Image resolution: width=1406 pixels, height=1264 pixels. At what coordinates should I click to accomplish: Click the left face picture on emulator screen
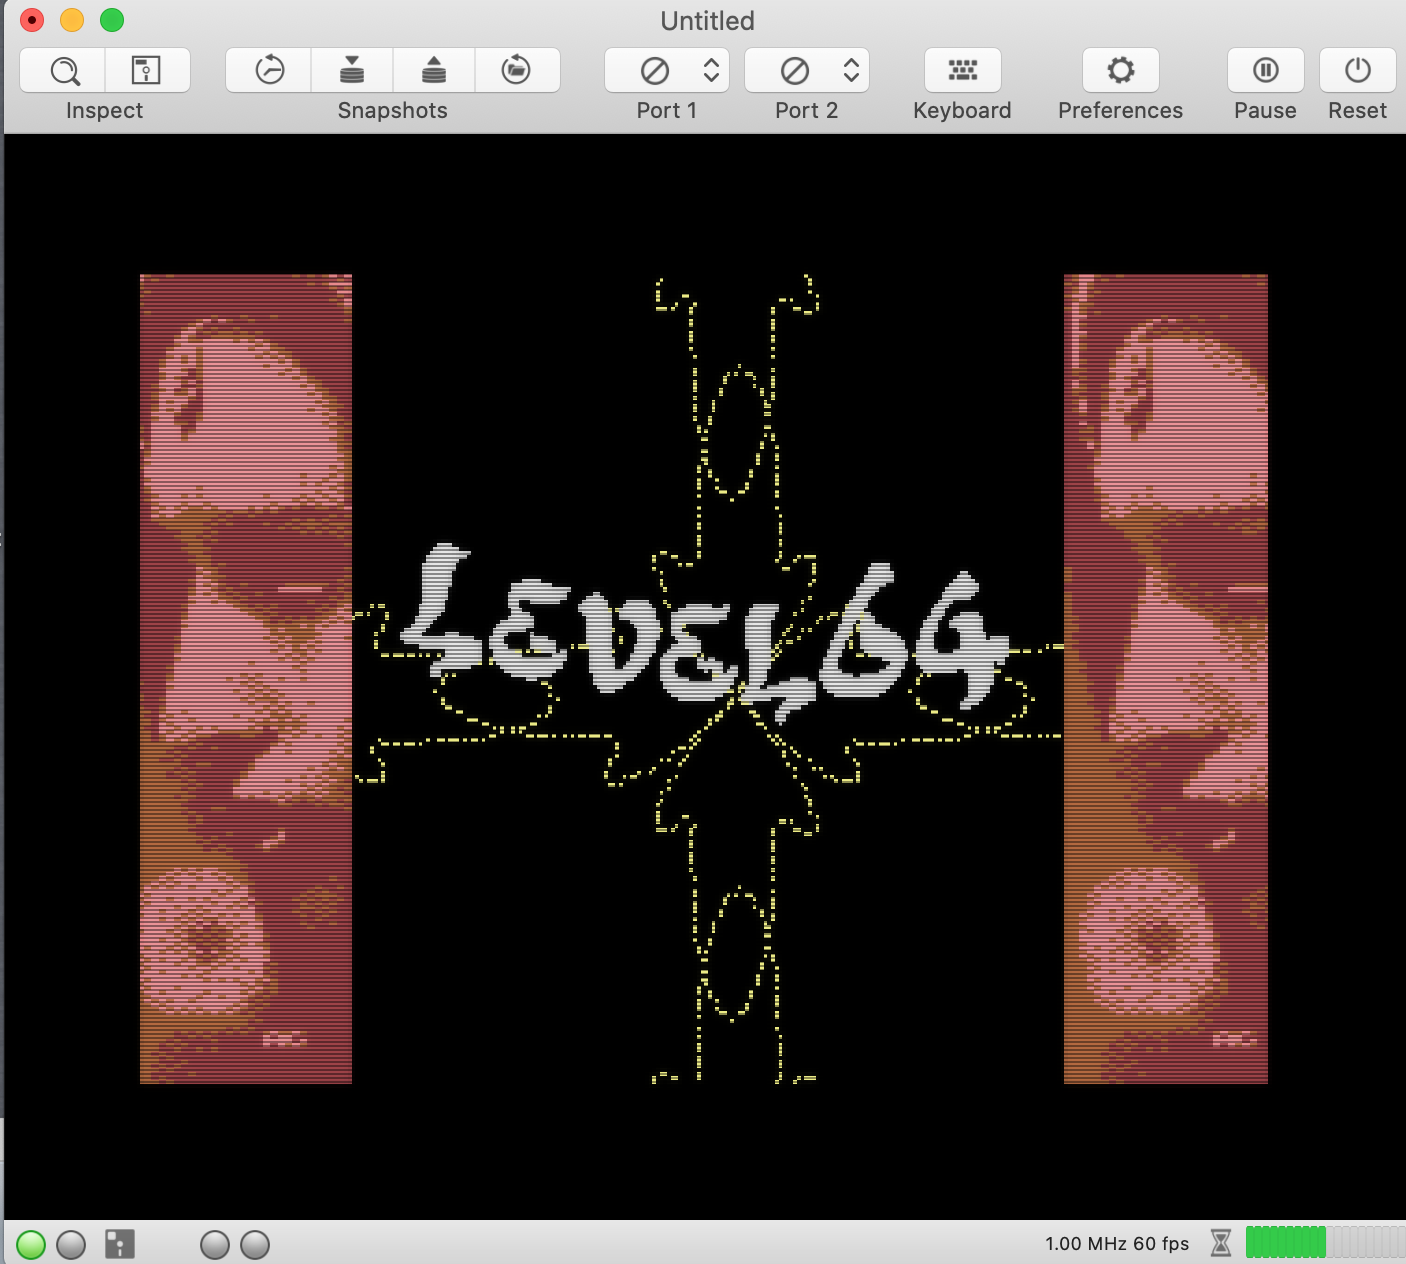246,679
